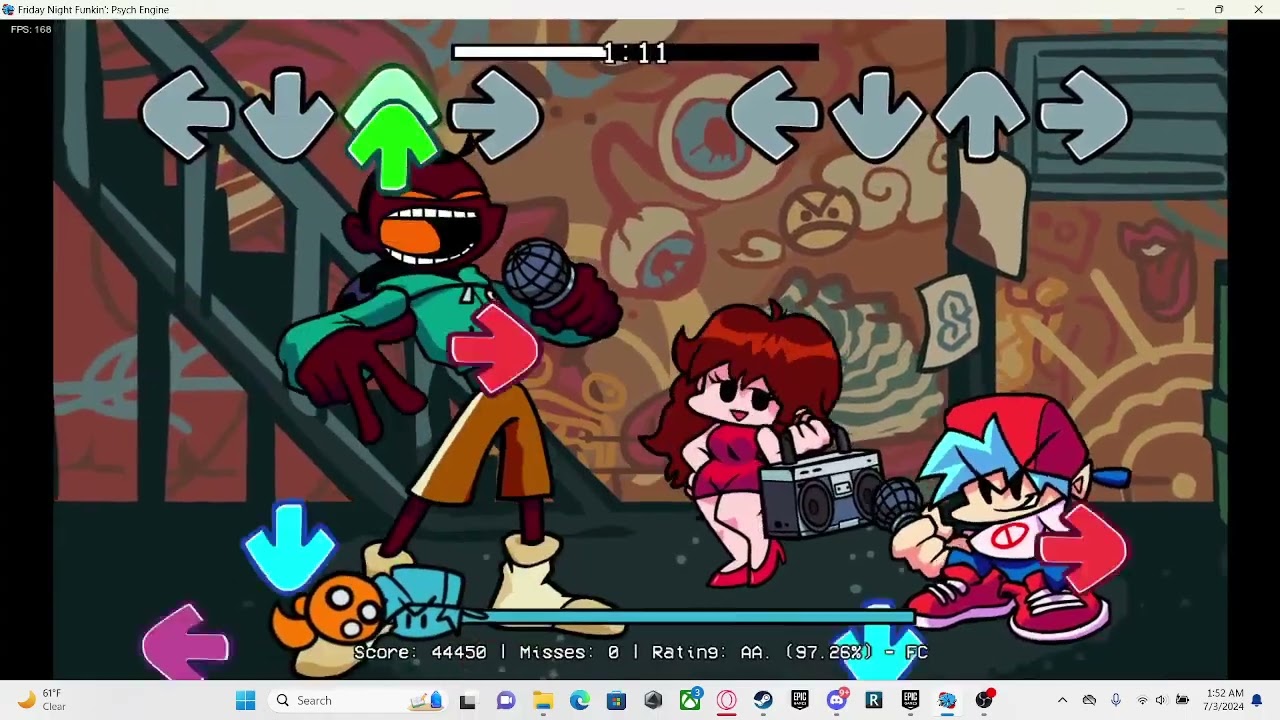1280x720 pixels.
Task: Click the song time progress bar
Action: tap(635, 52)
